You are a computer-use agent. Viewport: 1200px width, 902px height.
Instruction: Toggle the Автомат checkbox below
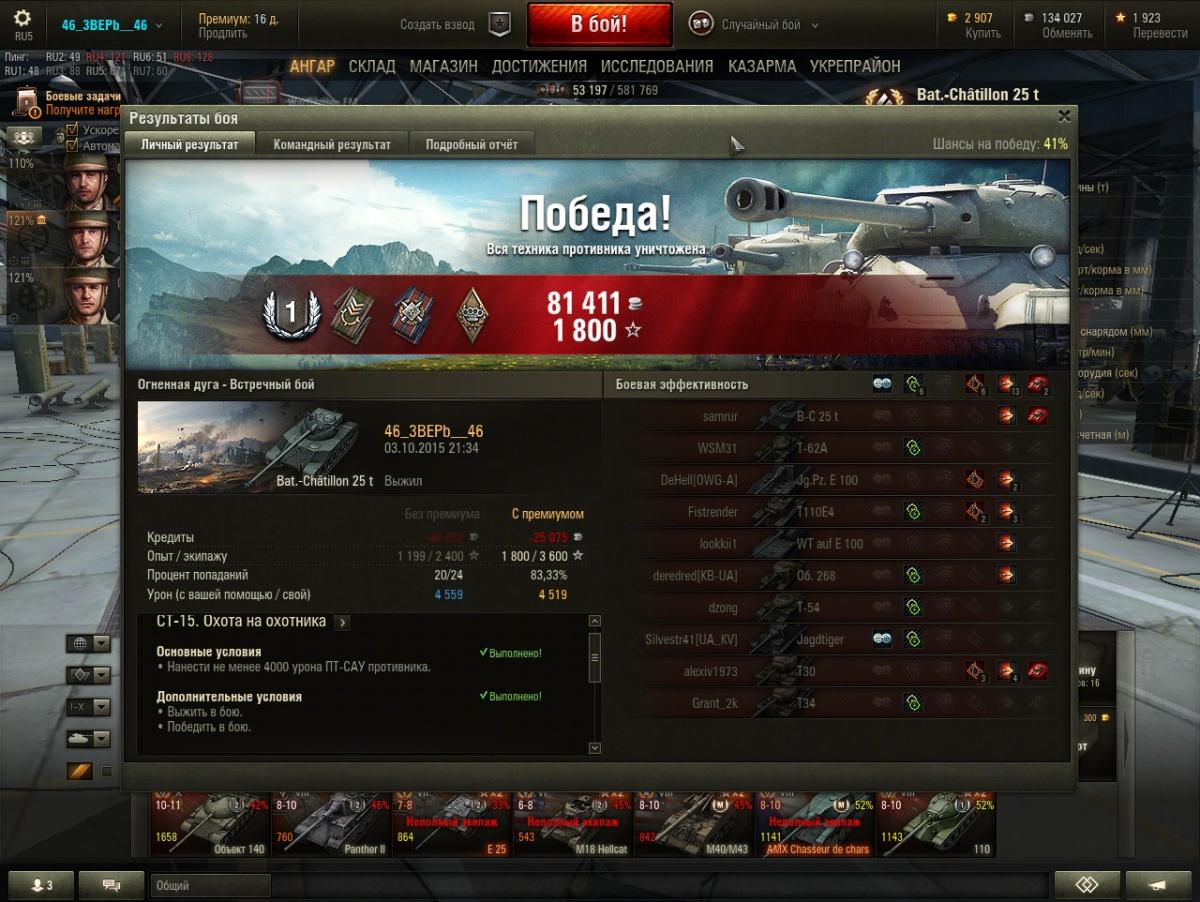pyautogui.click(x=72, y=146)
